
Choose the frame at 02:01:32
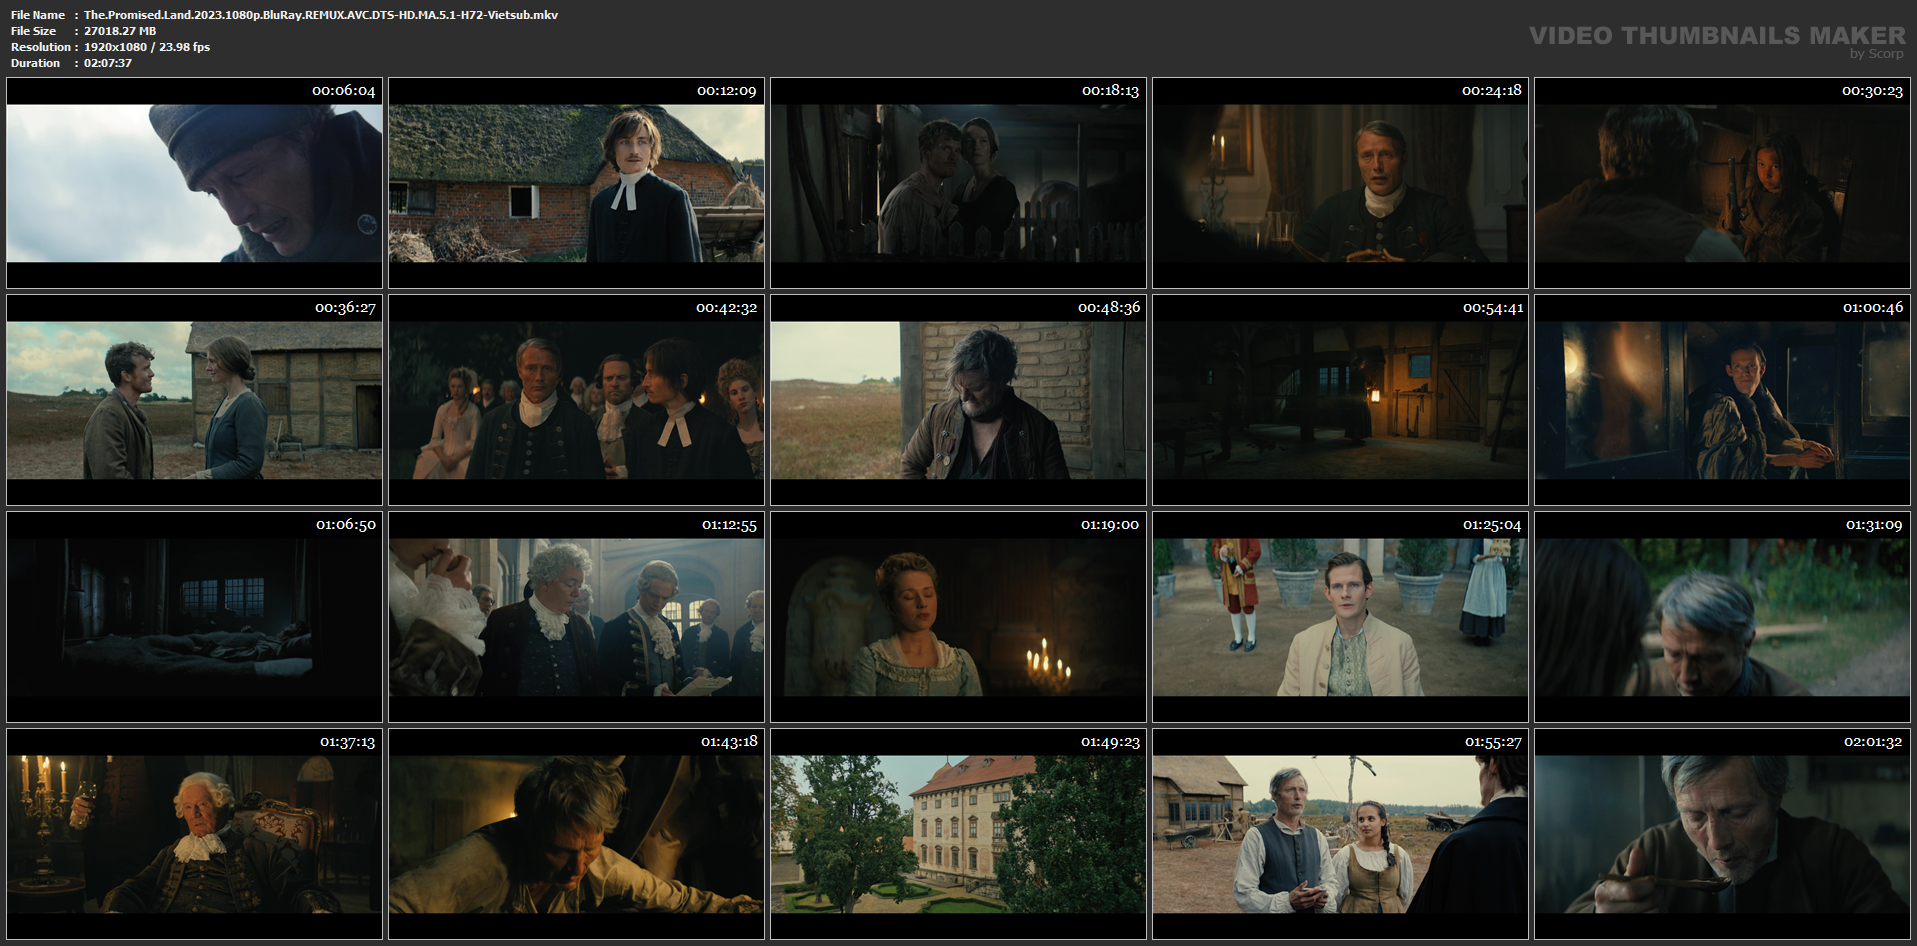[1722, 834]
